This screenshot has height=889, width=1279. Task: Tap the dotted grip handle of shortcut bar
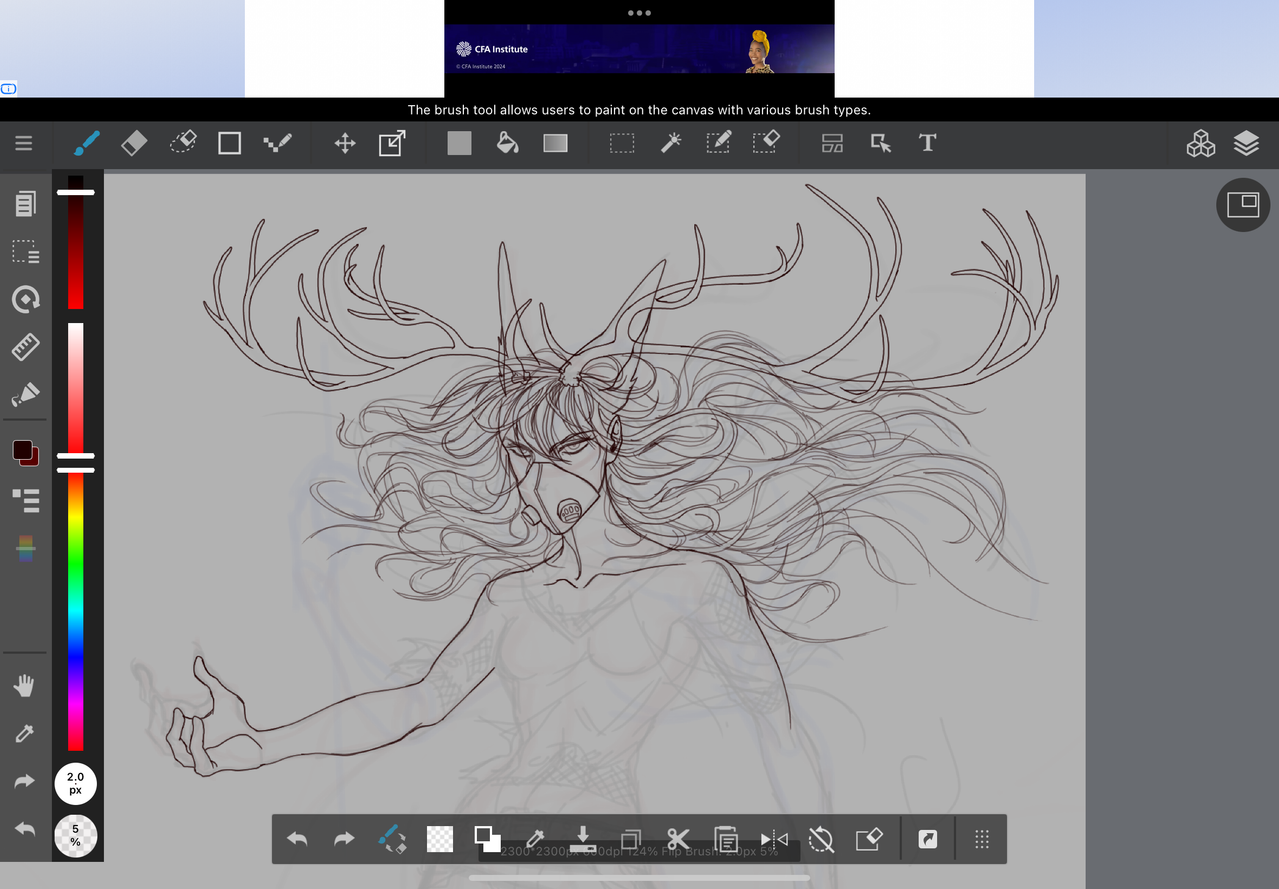tap(982, 839)
